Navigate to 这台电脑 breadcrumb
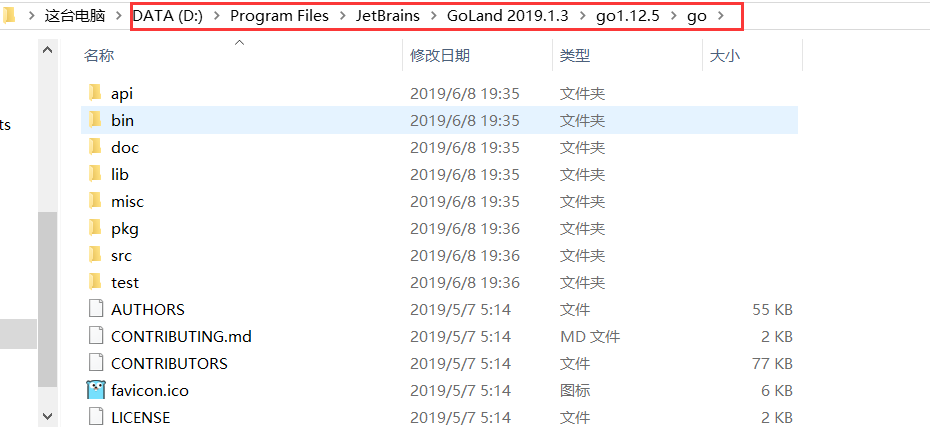The image size is (930, 436). coord(75,16)
